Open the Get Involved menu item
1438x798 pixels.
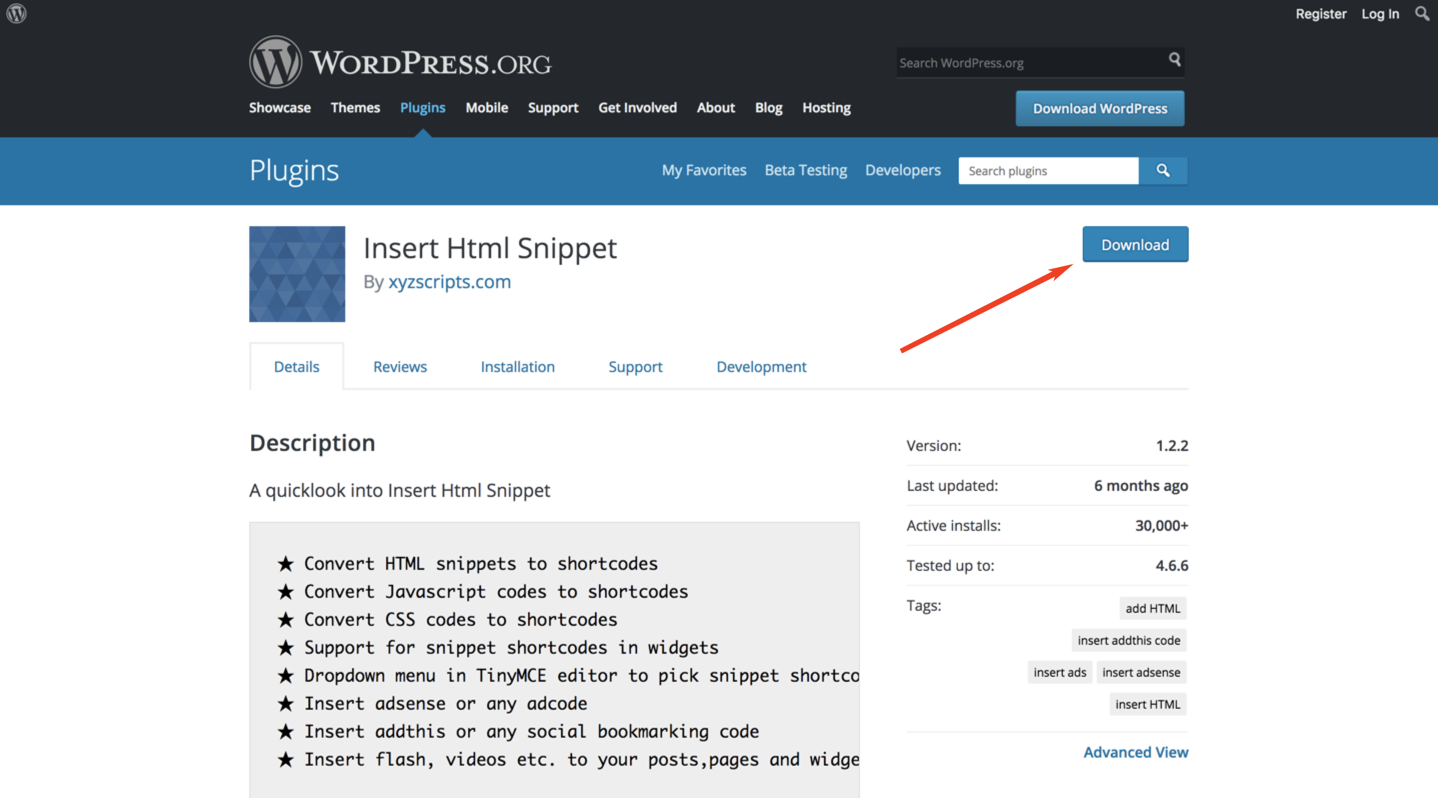tap(638, 108)
